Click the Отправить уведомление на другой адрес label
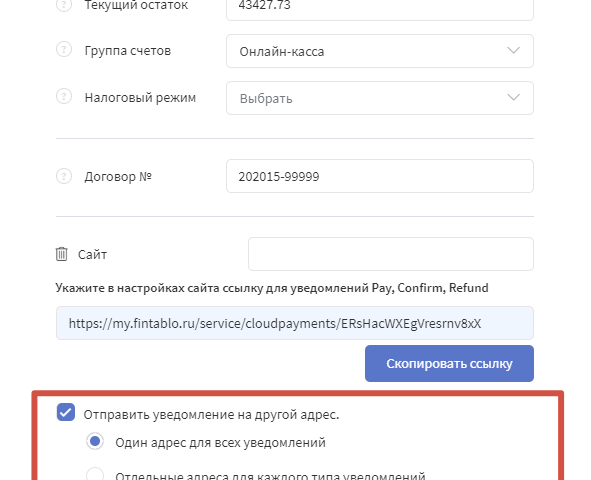 click(211, 414)
